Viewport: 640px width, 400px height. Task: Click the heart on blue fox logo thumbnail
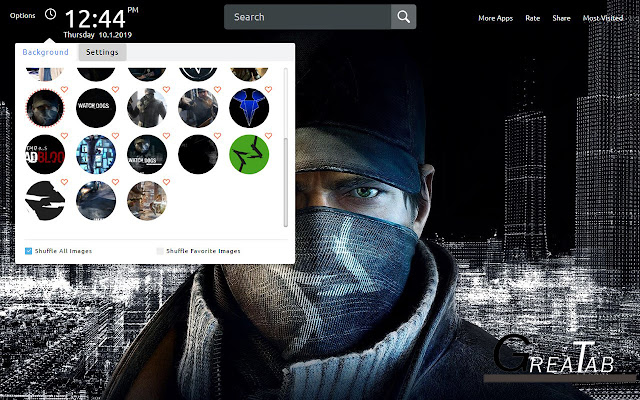[268, 89]
